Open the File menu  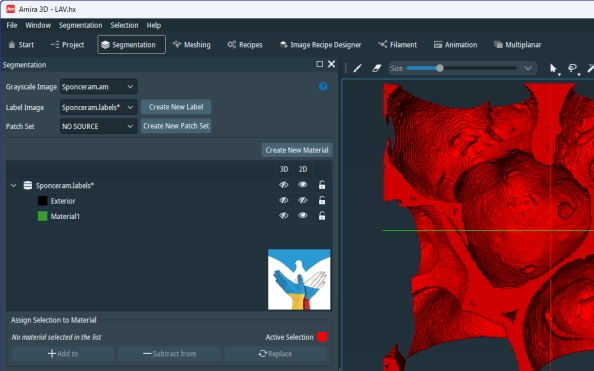pos(12,25)
